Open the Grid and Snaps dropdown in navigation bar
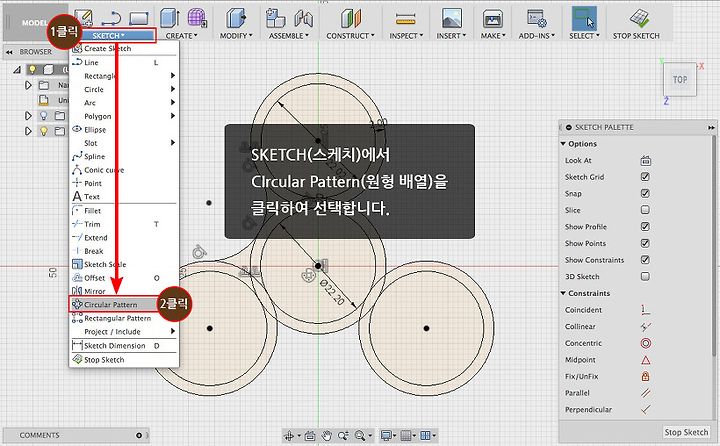Viewport: 720px width, 446px height. (408, 435)
